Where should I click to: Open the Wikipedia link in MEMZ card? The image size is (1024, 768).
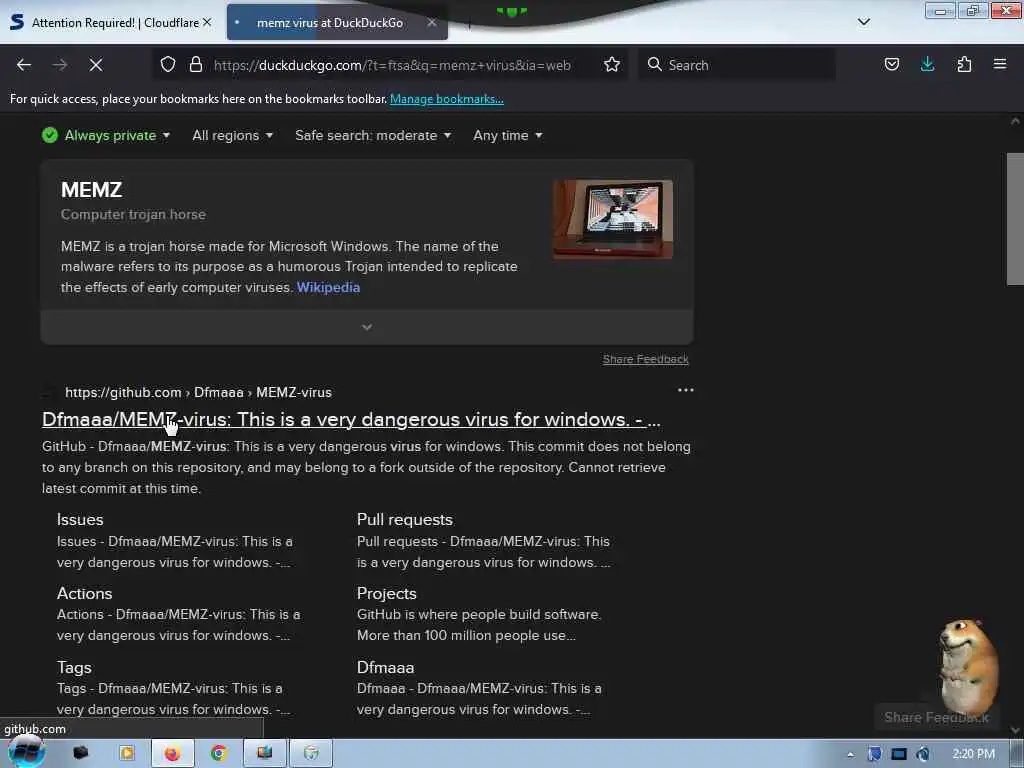[x=328, y=287]
